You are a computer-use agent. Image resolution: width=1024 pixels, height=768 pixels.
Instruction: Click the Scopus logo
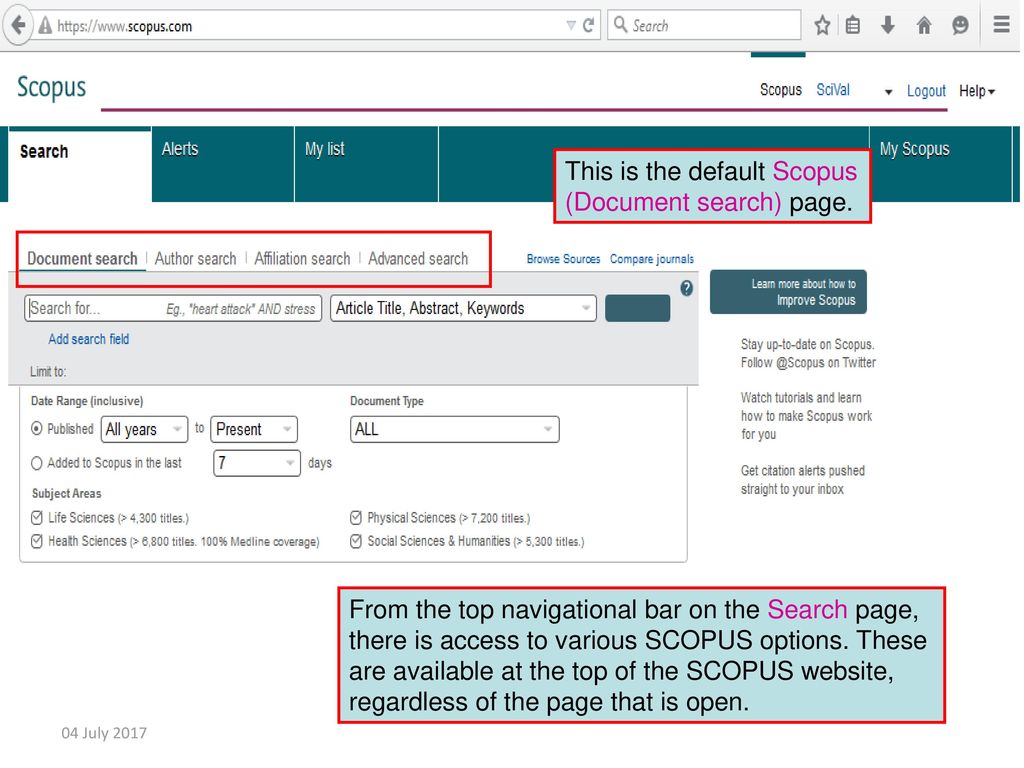click(x=52, y=88)
